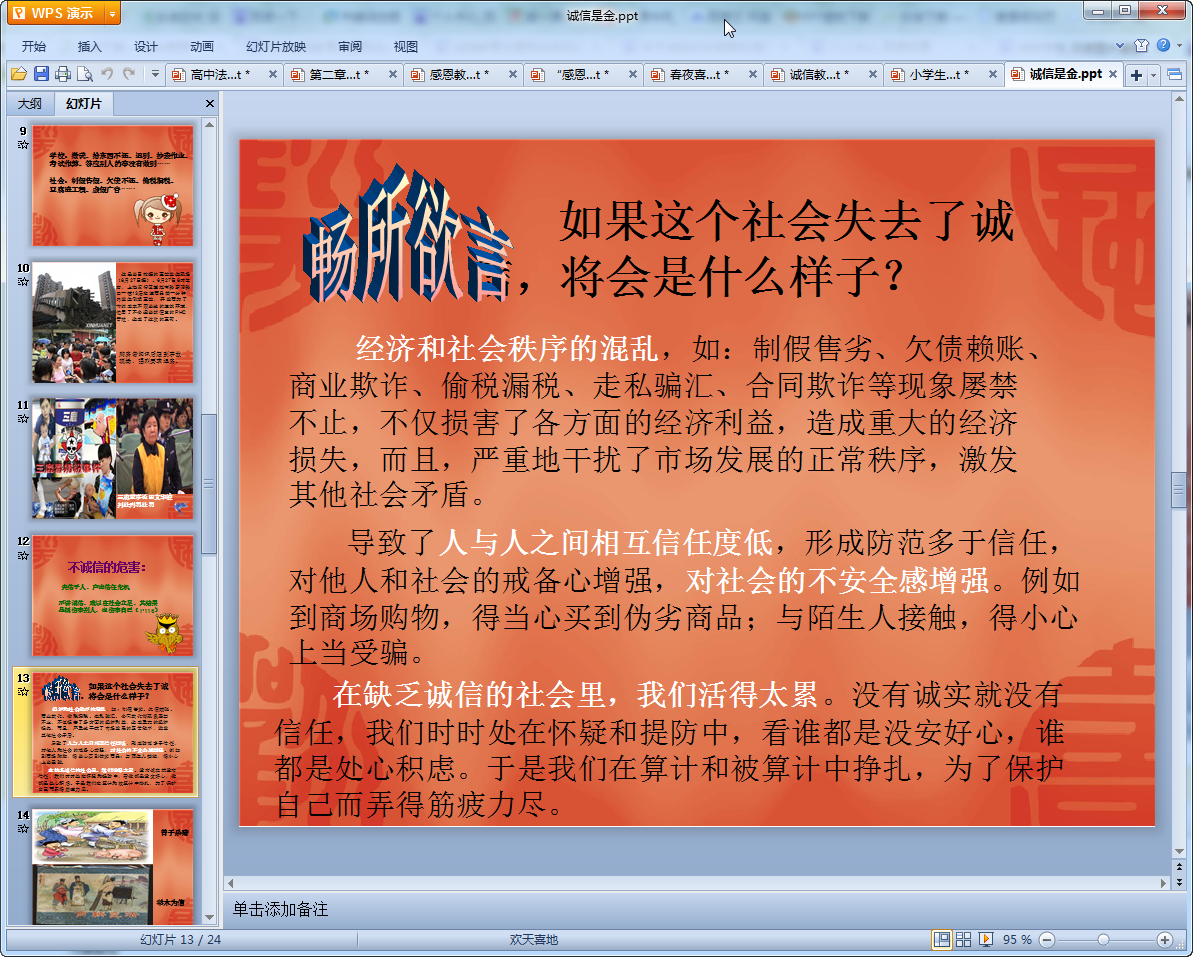This screenshot has width=1193, height=957.
Task: Collapse the ribbon using the chevron arrow
Action: click(1120, 46)
